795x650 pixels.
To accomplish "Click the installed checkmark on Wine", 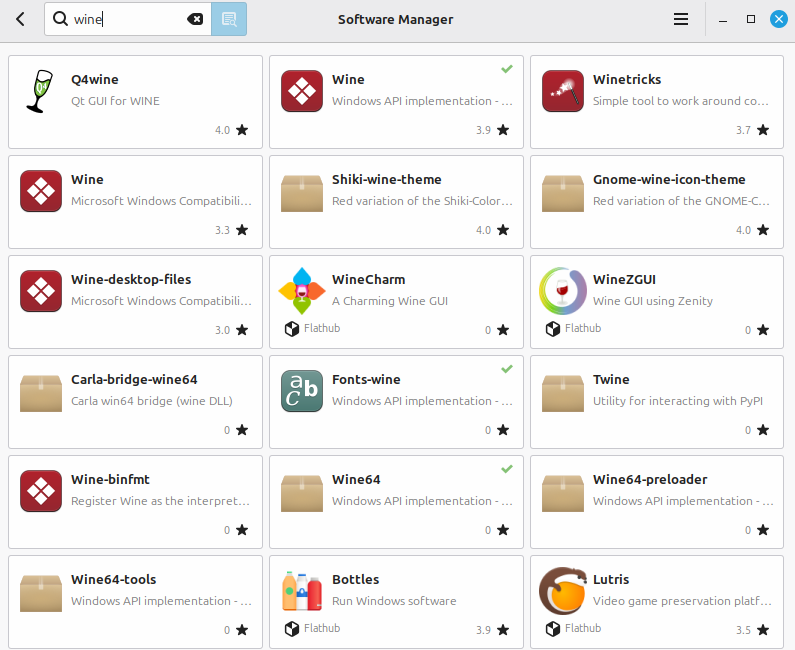I will 507,69.
